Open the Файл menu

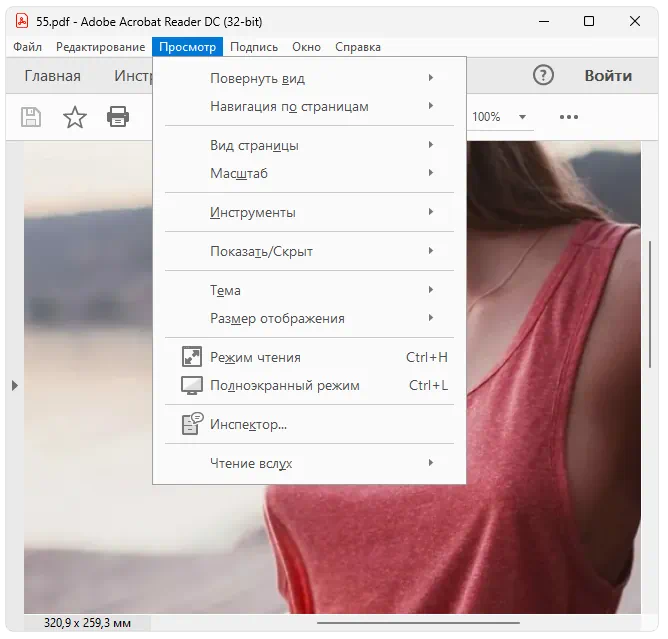28,46
